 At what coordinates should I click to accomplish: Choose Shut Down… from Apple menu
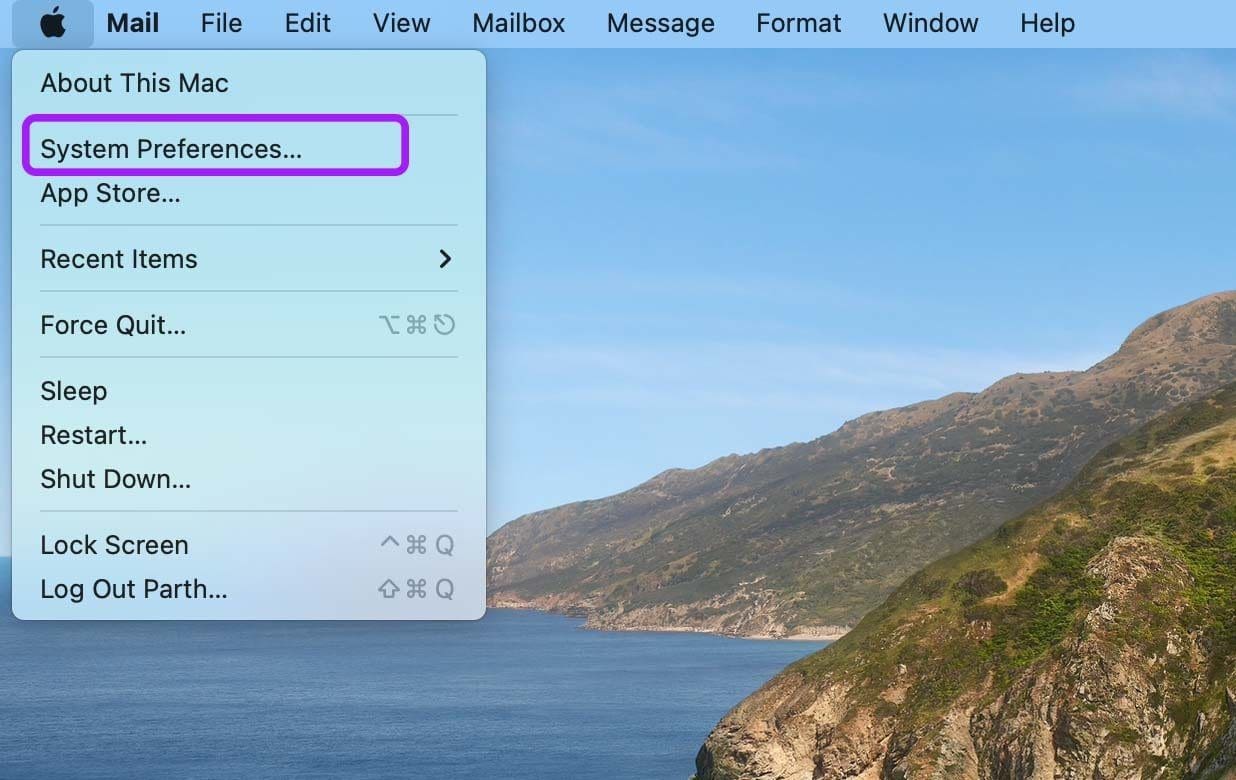pyautogui.click(x=249, y=479)
